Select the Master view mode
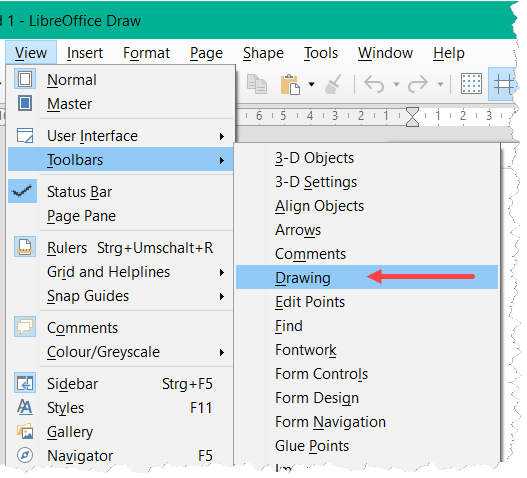The image size is (527, 478). coord(120,104)
